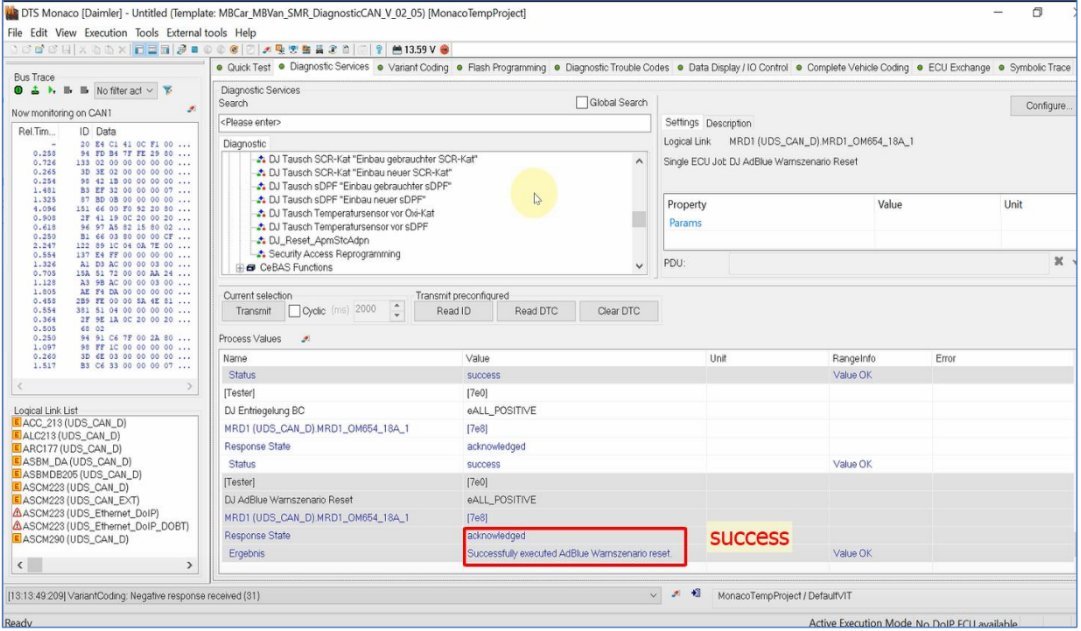The image size is (1081, 631).
Task: Open the Execution menu
Action: (x=105, y=33)
